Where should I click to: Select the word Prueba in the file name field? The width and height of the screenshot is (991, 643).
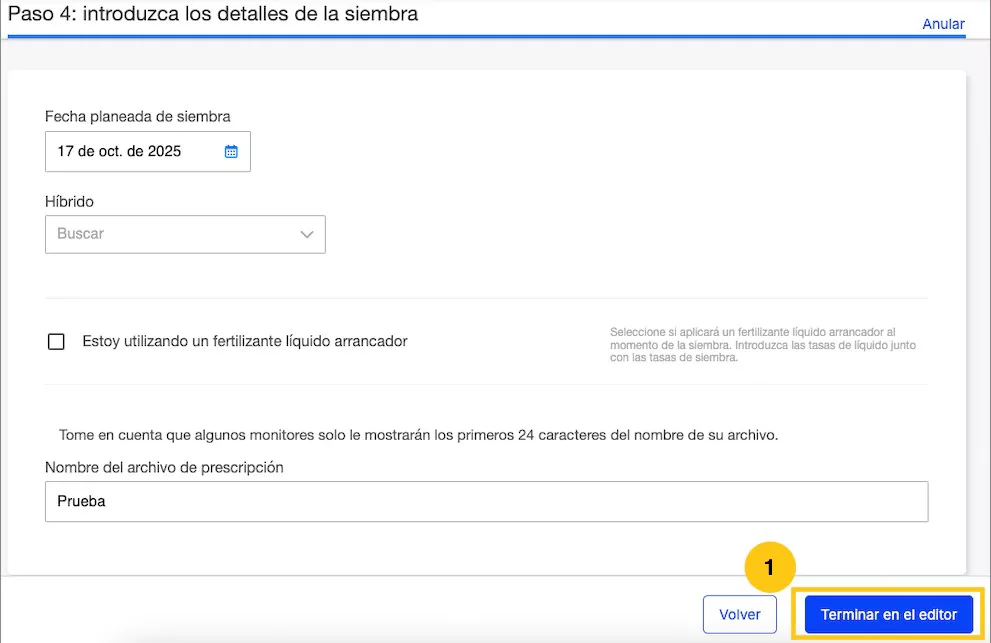click(81, 502)
